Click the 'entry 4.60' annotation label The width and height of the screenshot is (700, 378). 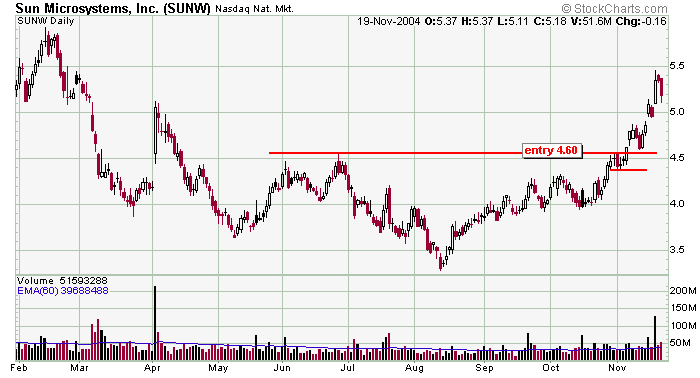551,150
